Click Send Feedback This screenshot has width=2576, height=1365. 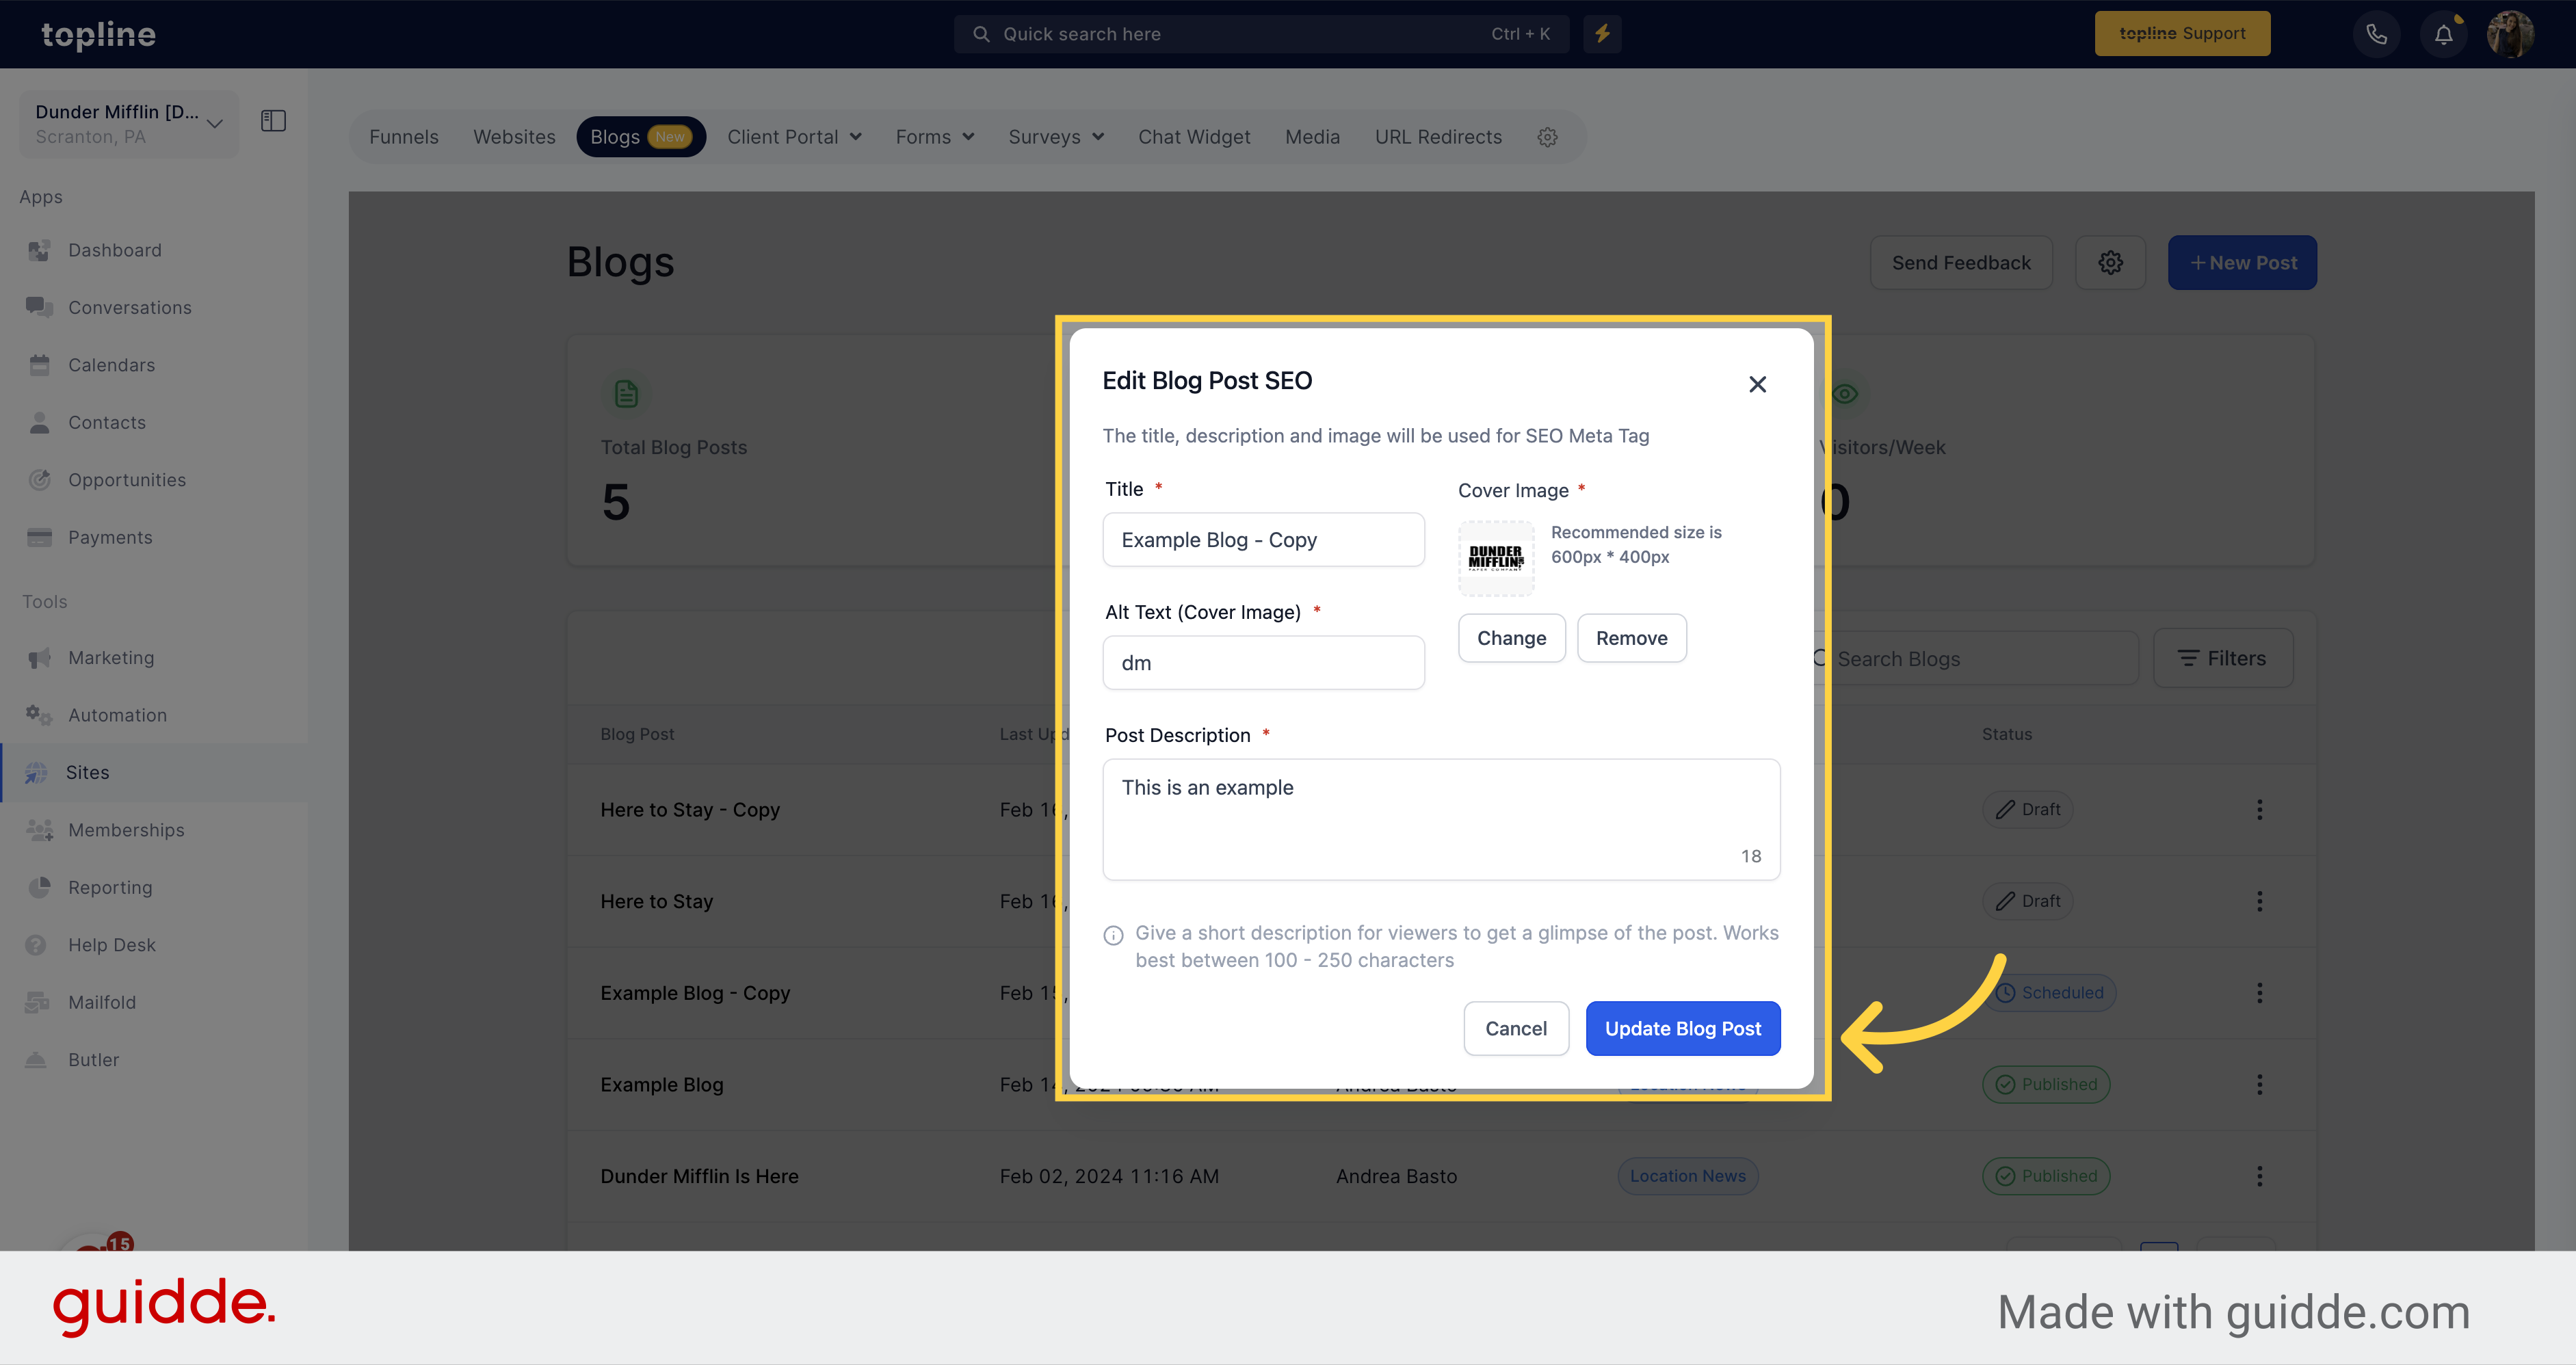[1961, 263]
